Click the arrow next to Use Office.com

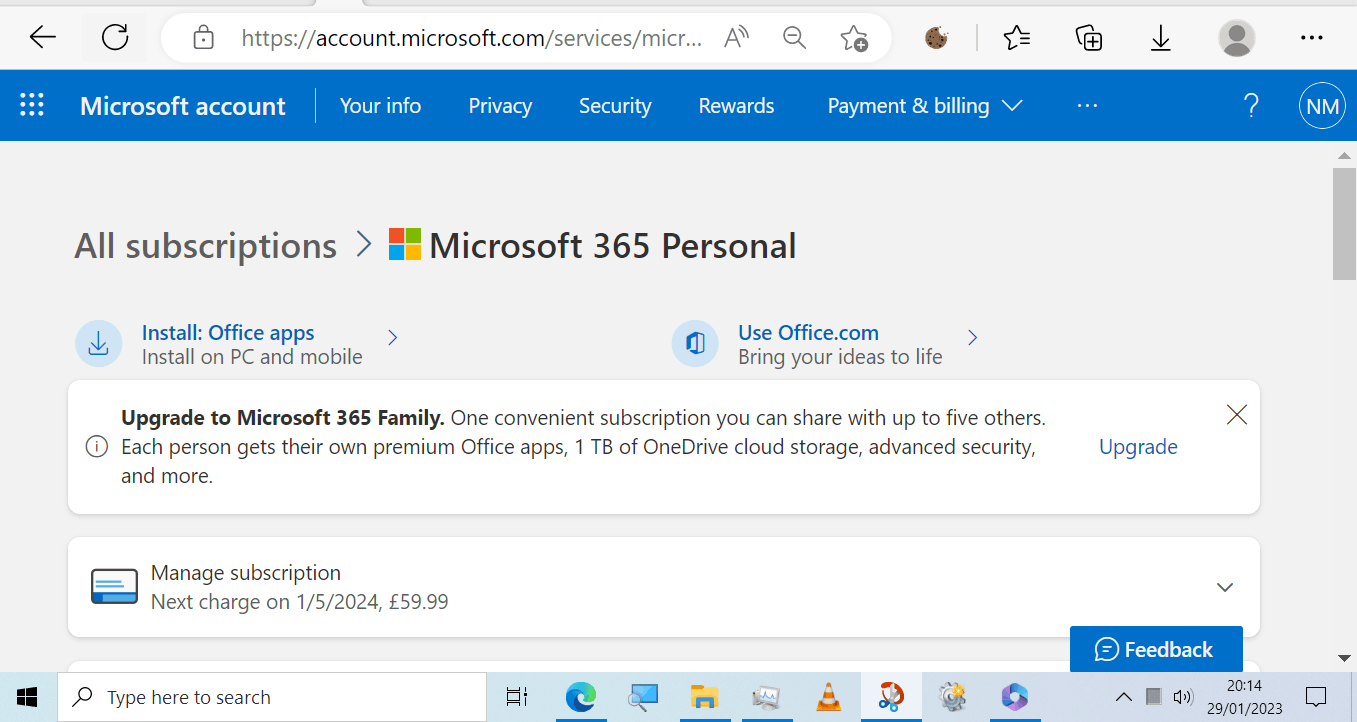(972, 338)
